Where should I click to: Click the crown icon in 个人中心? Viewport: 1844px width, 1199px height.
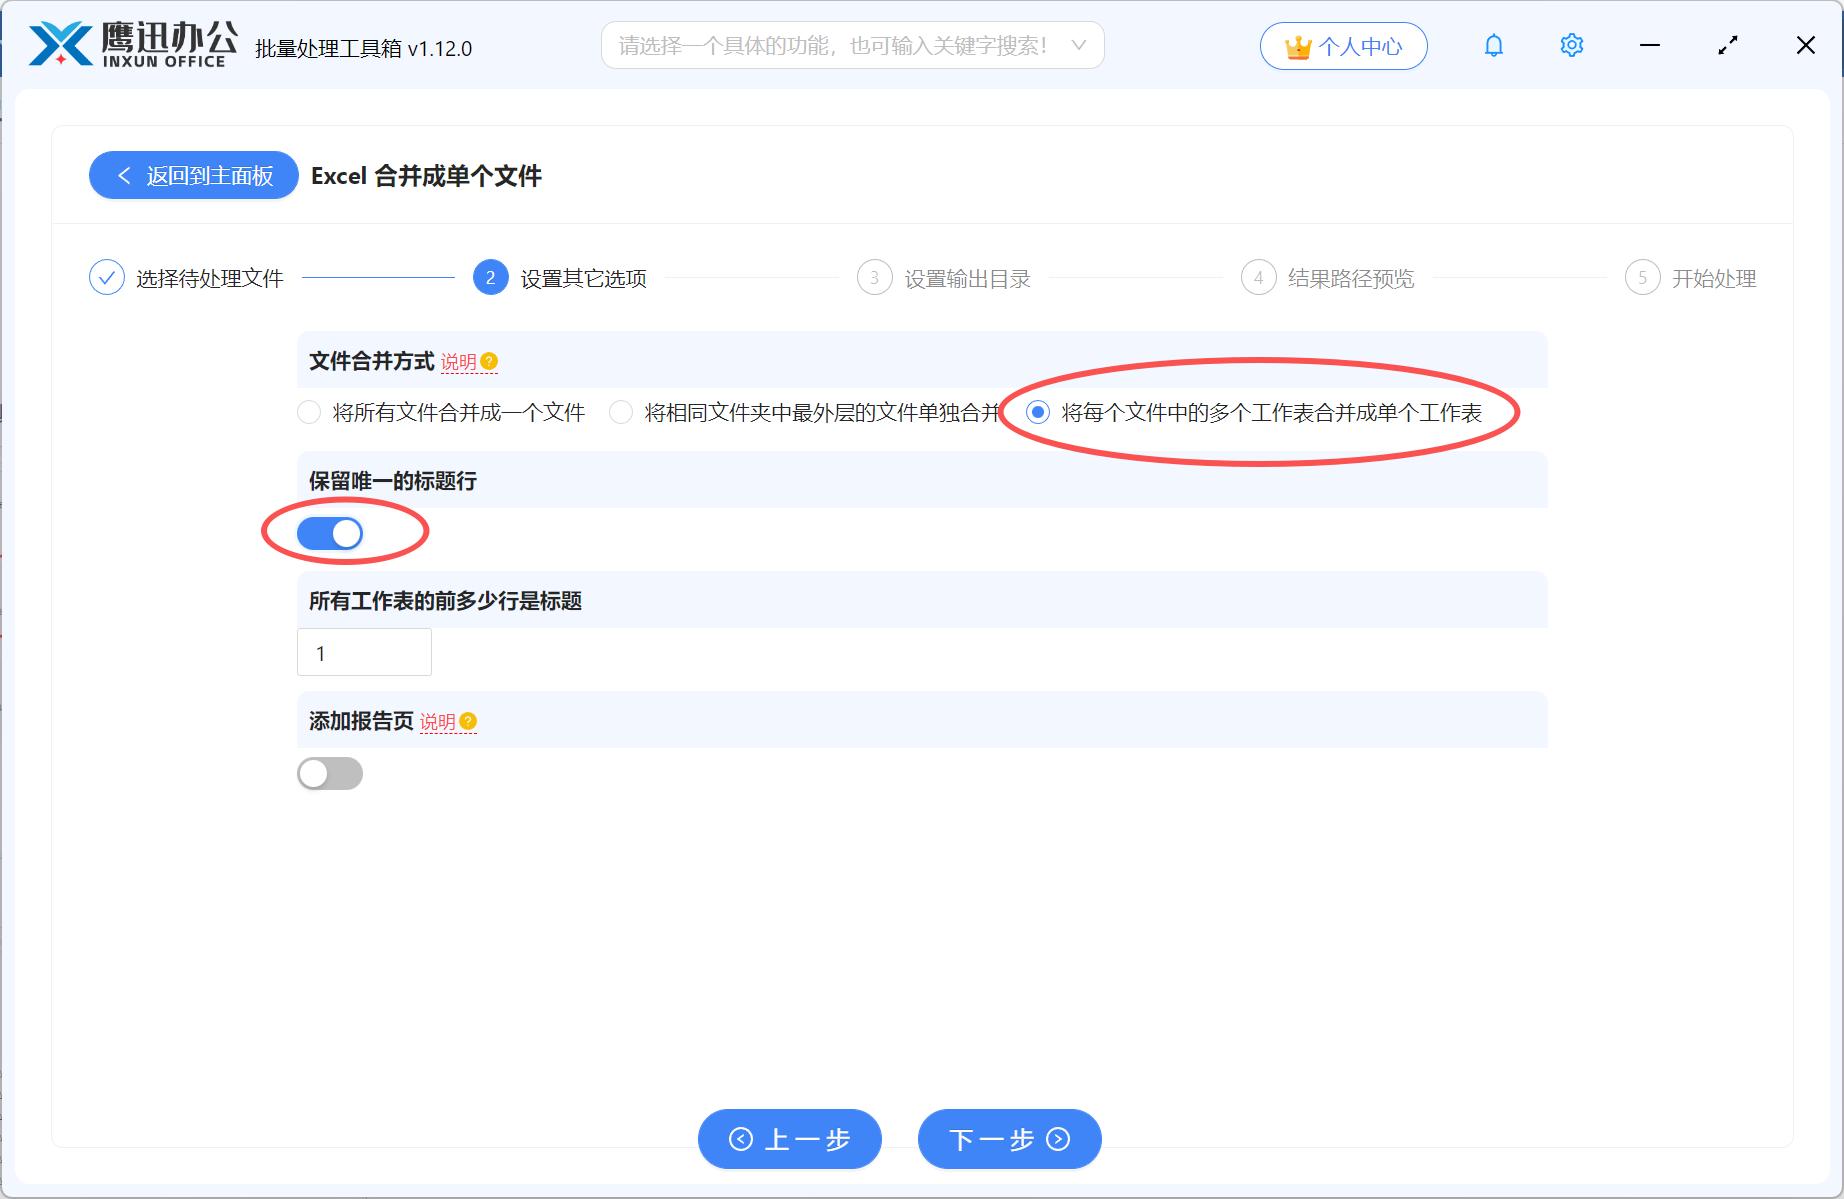[x=1297, y=45]
